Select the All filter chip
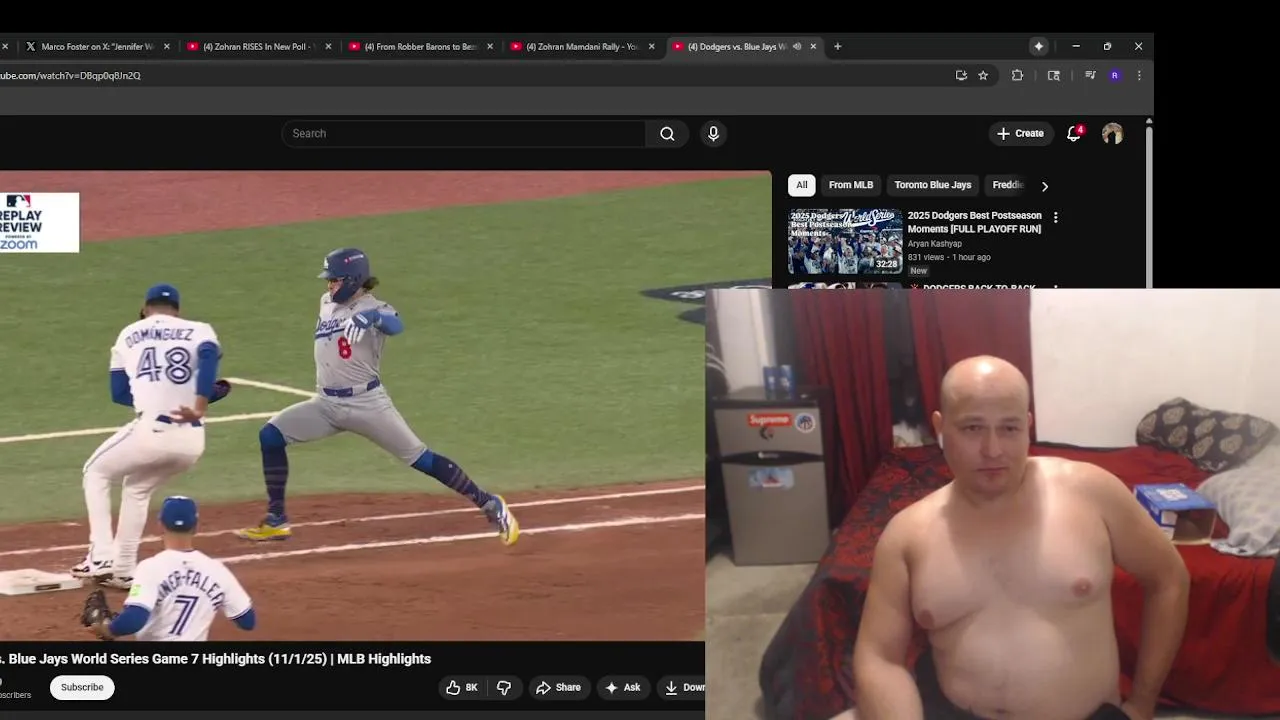This screenshot has width=1280, height=720. click(x=801, y=185)
